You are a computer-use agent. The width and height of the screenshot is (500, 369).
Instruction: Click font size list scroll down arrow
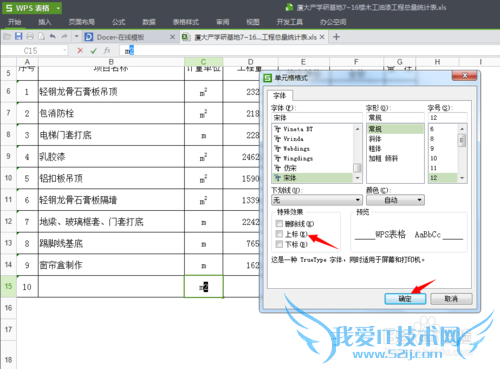(462, 178)
